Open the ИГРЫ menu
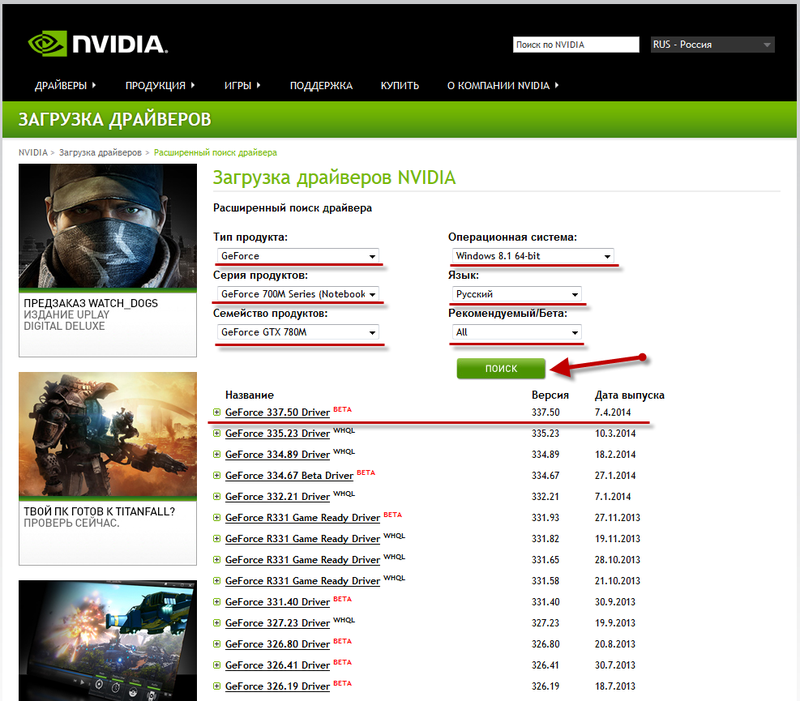800x701 pixels. click(x=242, y=85)
